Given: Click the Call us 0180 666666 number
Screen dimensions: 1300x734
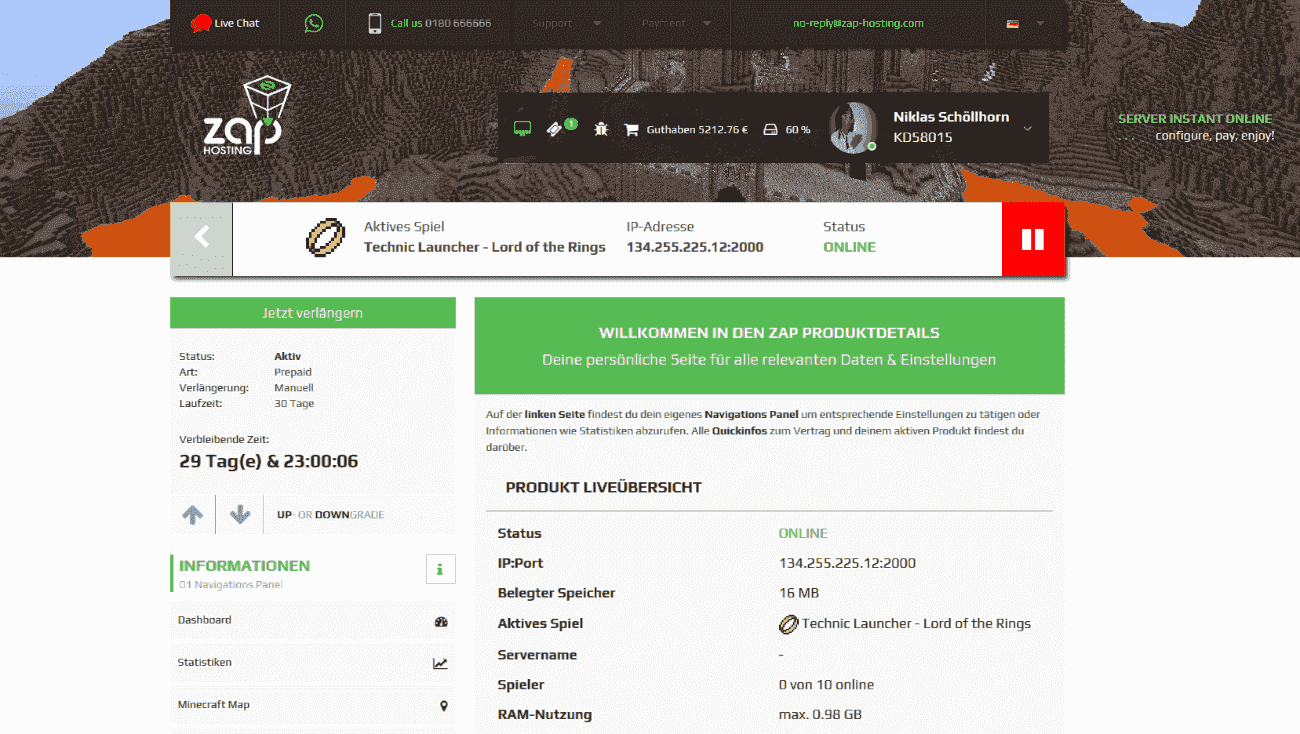Looking at the screenshot, I should tap(441, 23).
